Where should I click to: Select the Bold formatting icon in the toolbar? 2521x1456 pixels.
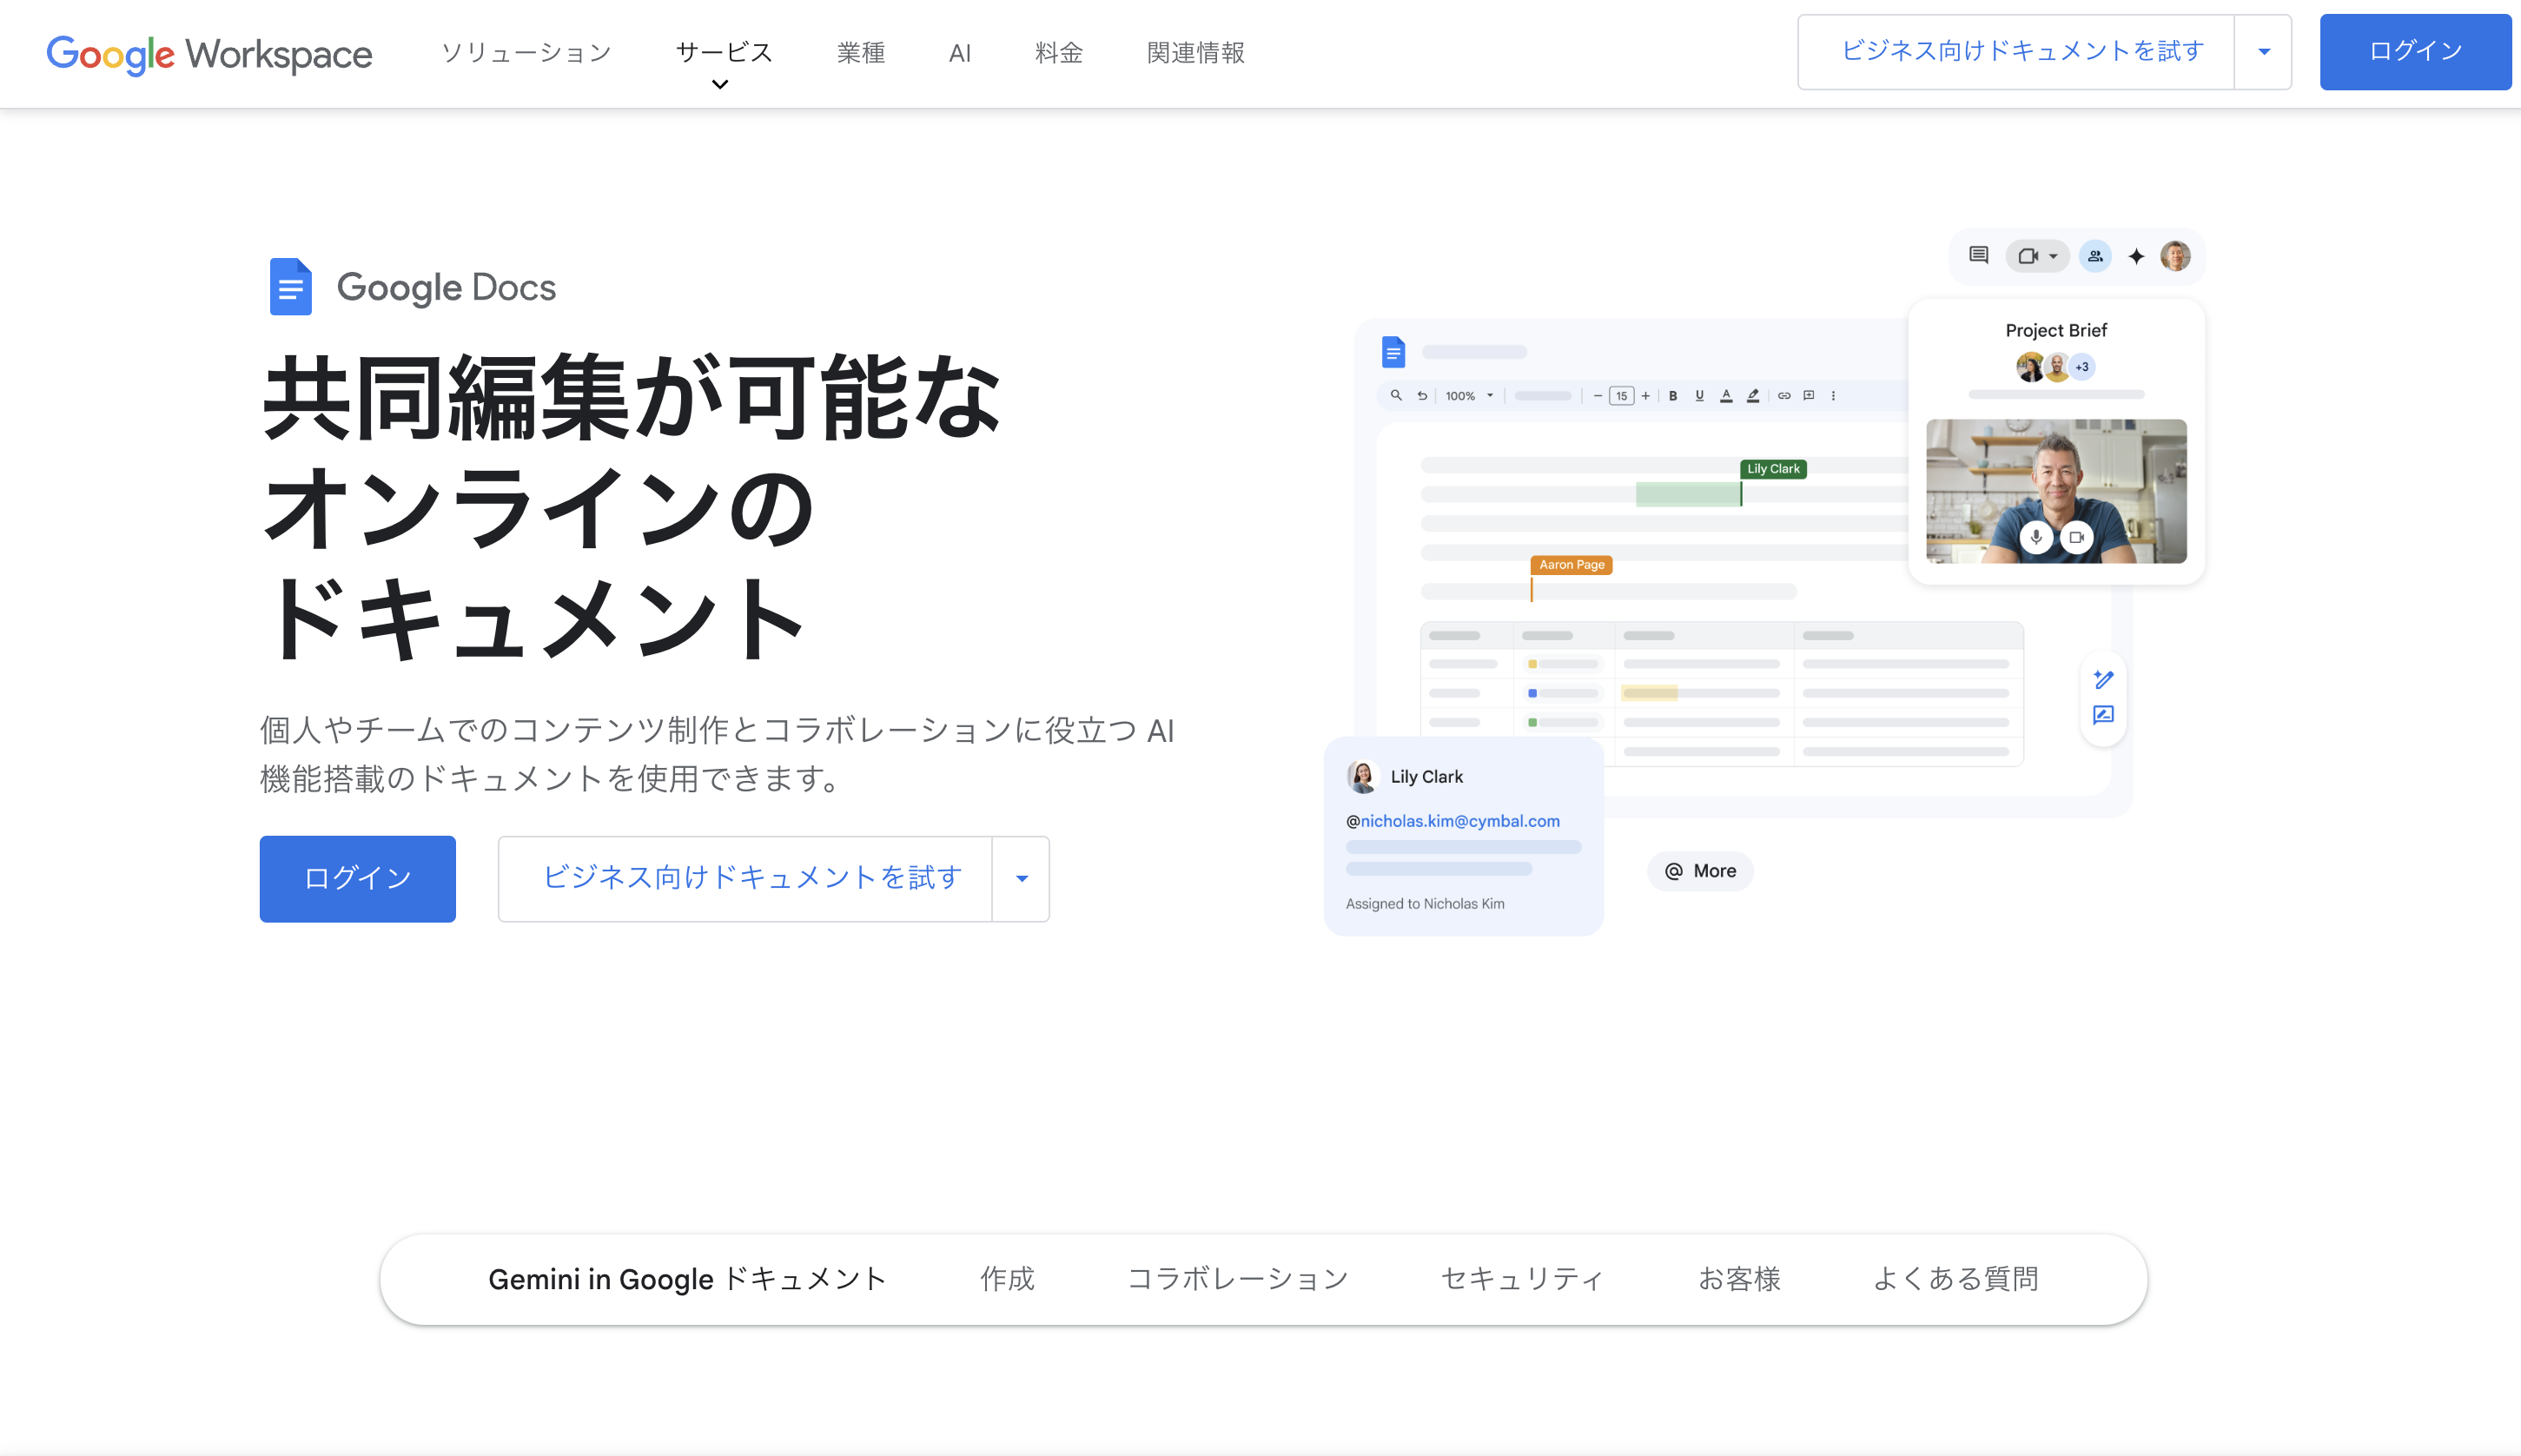1673,395
